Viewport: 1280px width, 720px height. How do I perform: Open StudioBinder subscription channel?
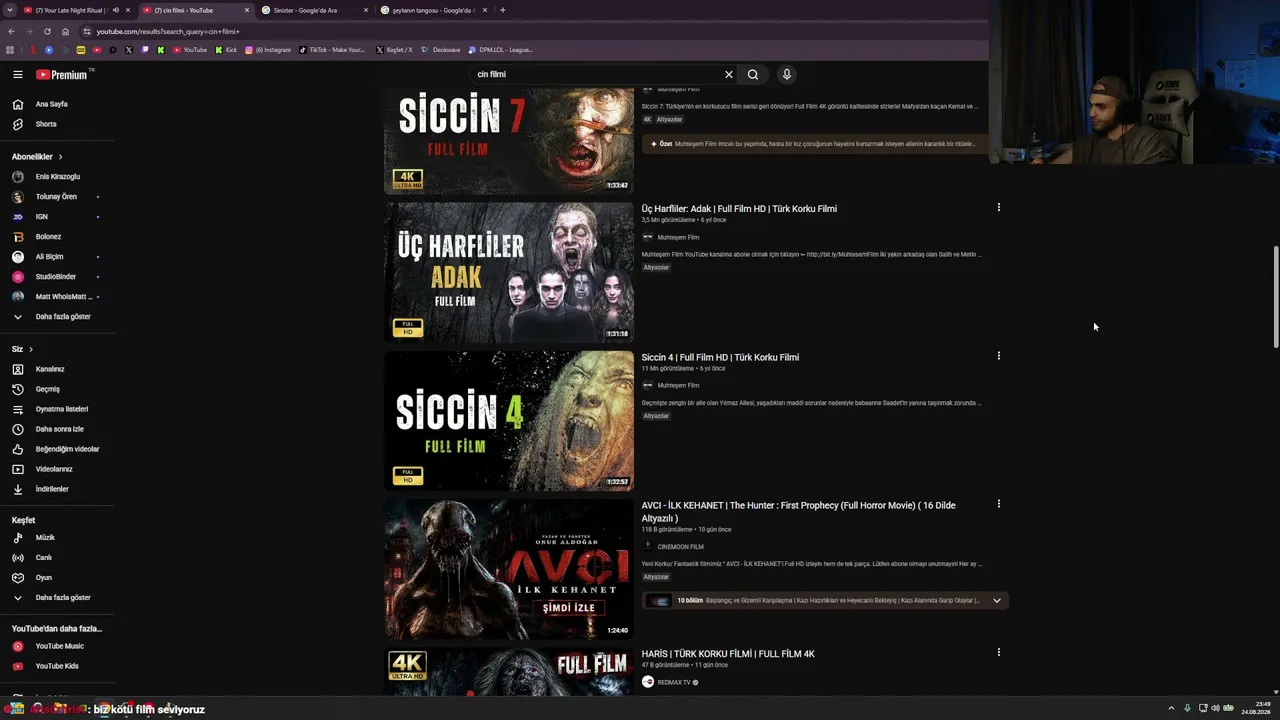(x=57, y=277)
